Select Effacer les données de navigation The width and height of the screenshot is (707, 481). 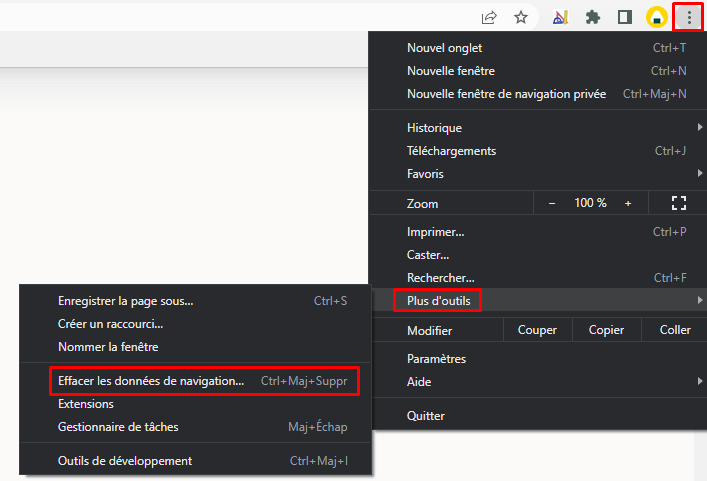151,381
